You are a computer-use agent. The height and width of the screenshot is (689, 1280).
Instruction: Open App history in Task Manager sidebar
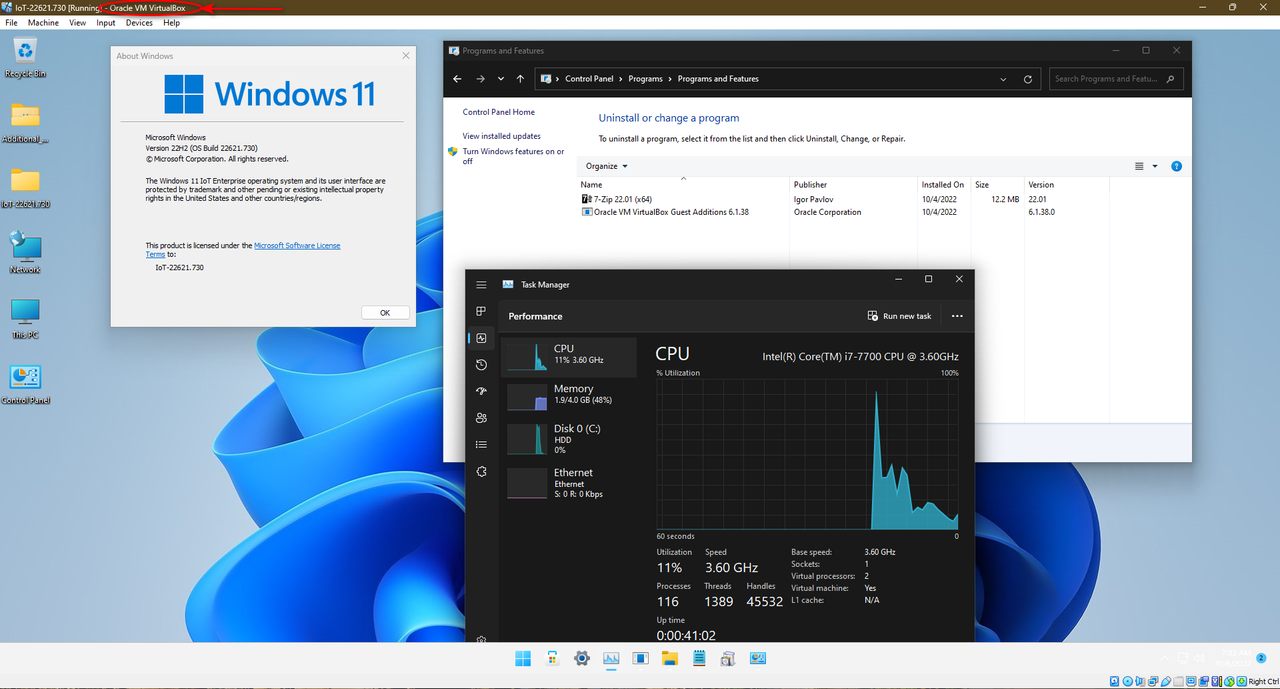481,365
